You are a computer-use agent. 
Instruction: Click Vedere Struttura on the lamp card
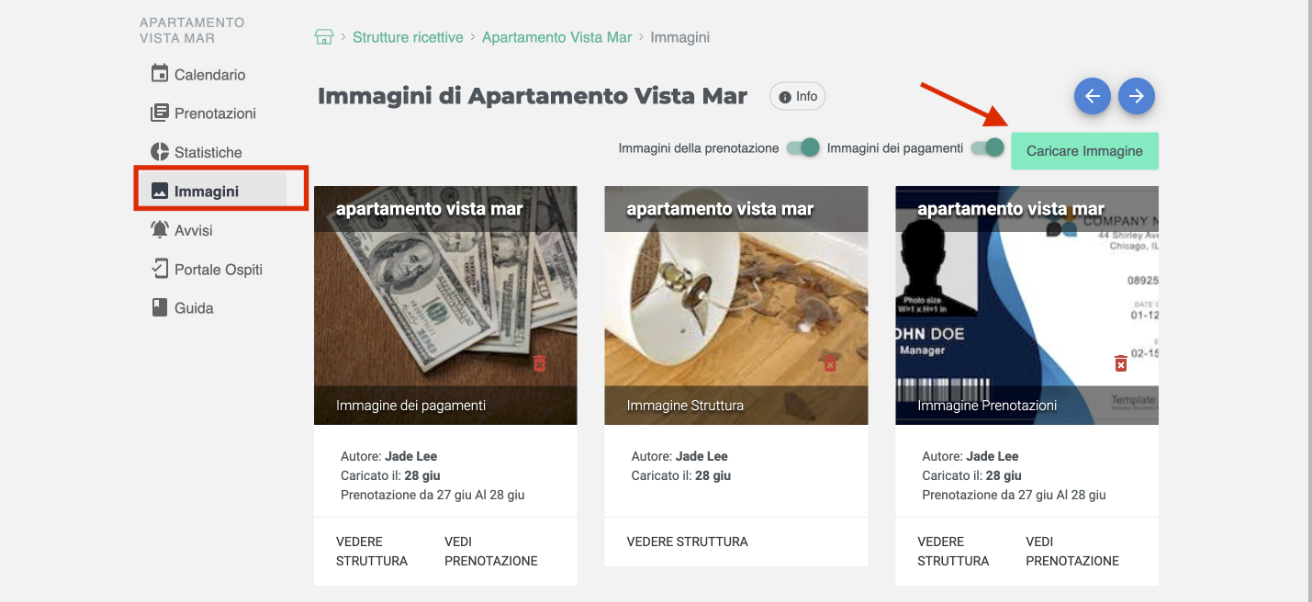[687, 541]
